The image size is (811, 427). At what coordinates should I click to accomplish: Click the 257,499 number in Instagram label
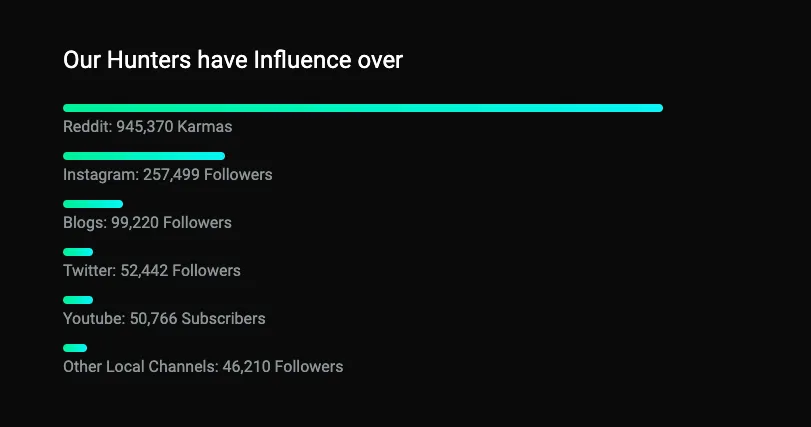point(171,175)
